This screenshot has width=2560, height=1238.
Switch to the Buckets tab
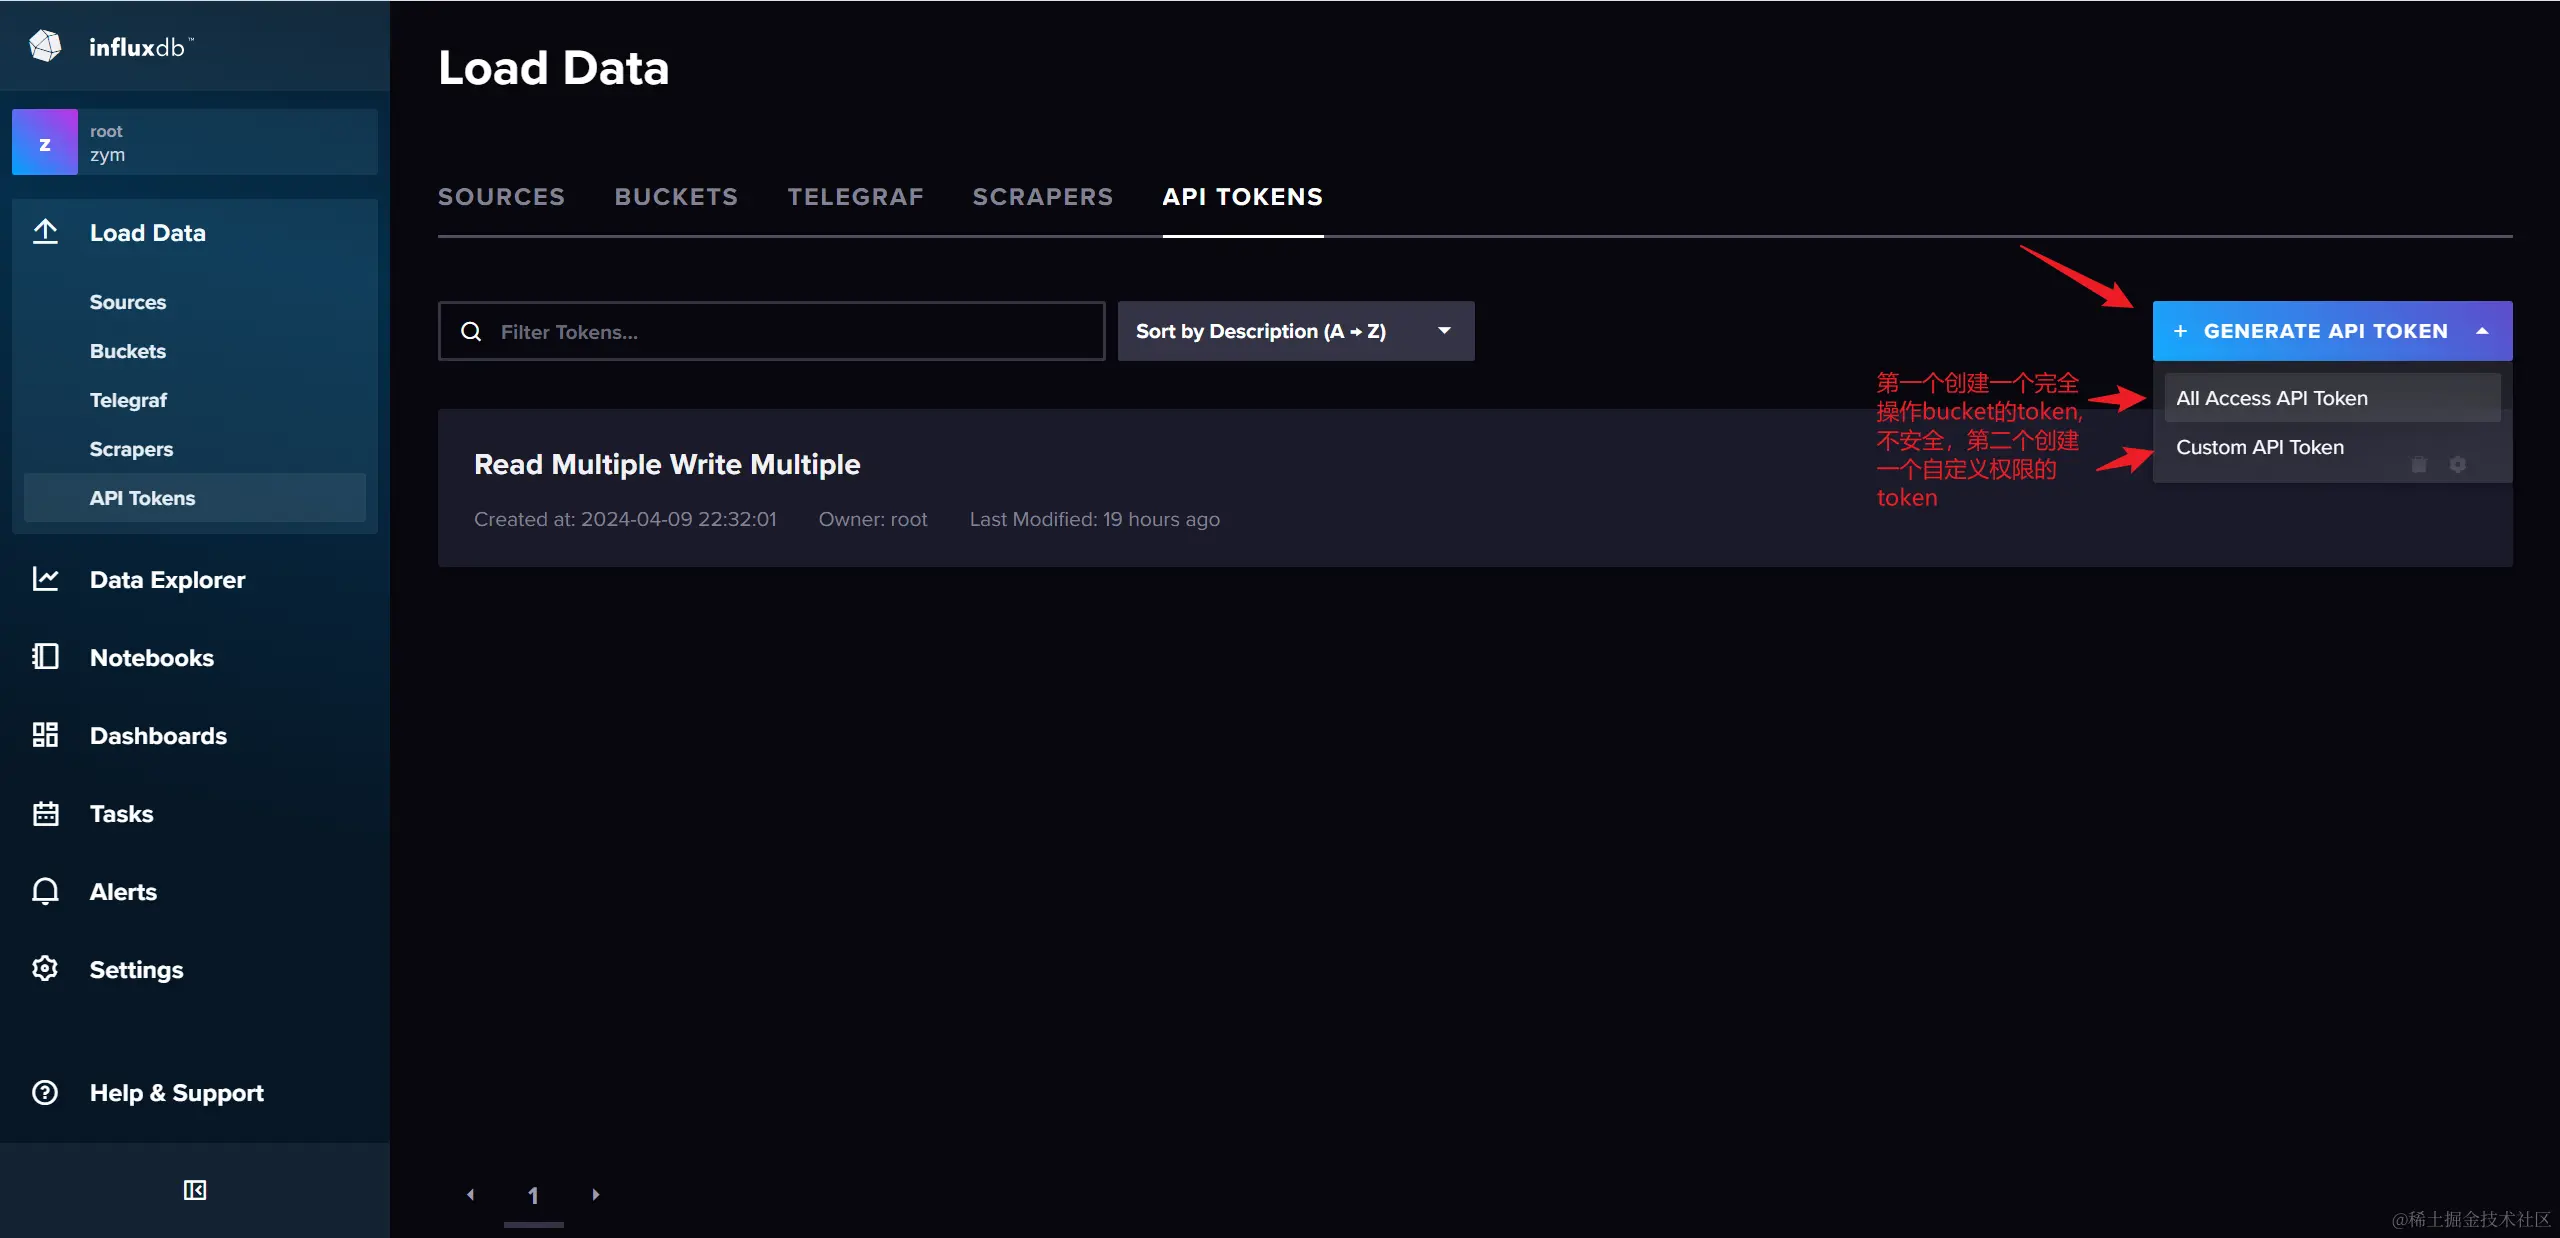tap(676, 197)
